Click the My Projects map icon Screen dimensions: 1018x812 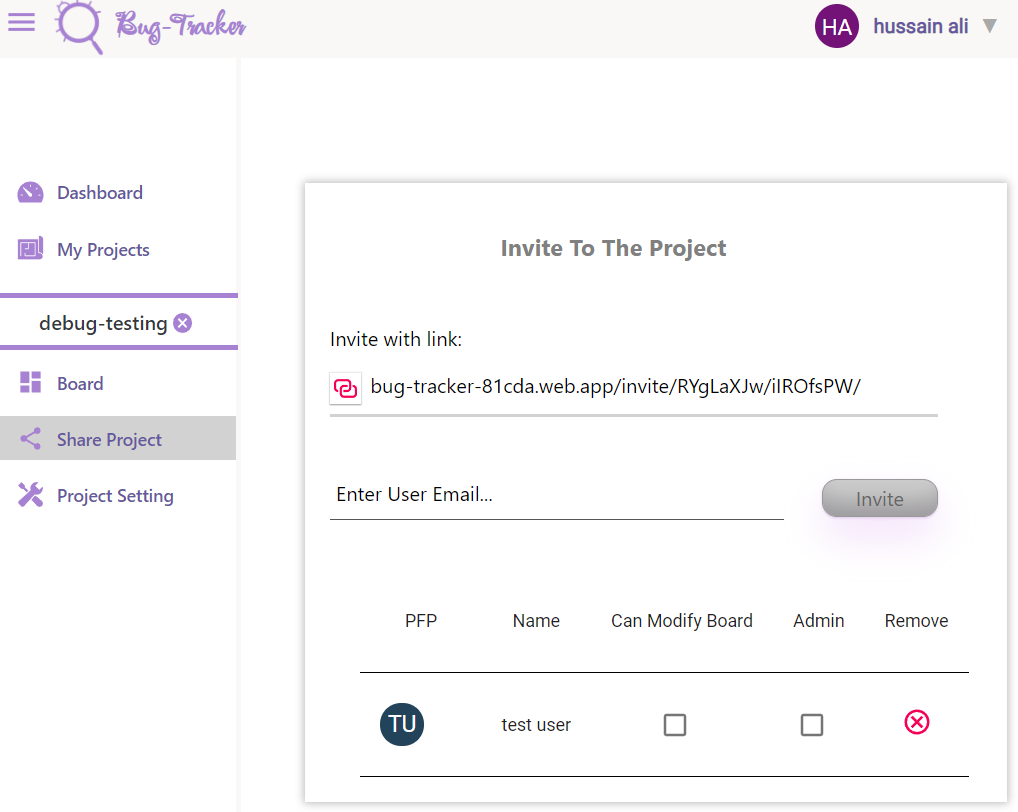click(29, 249)
